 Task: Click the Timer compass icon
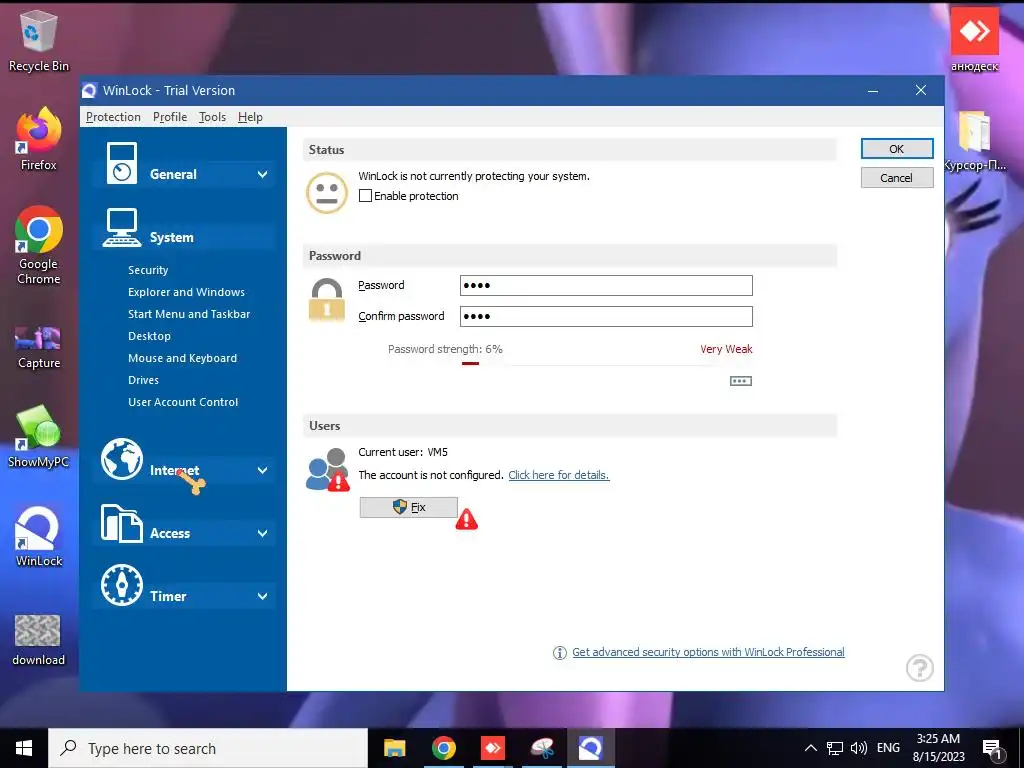coord(121,585)
